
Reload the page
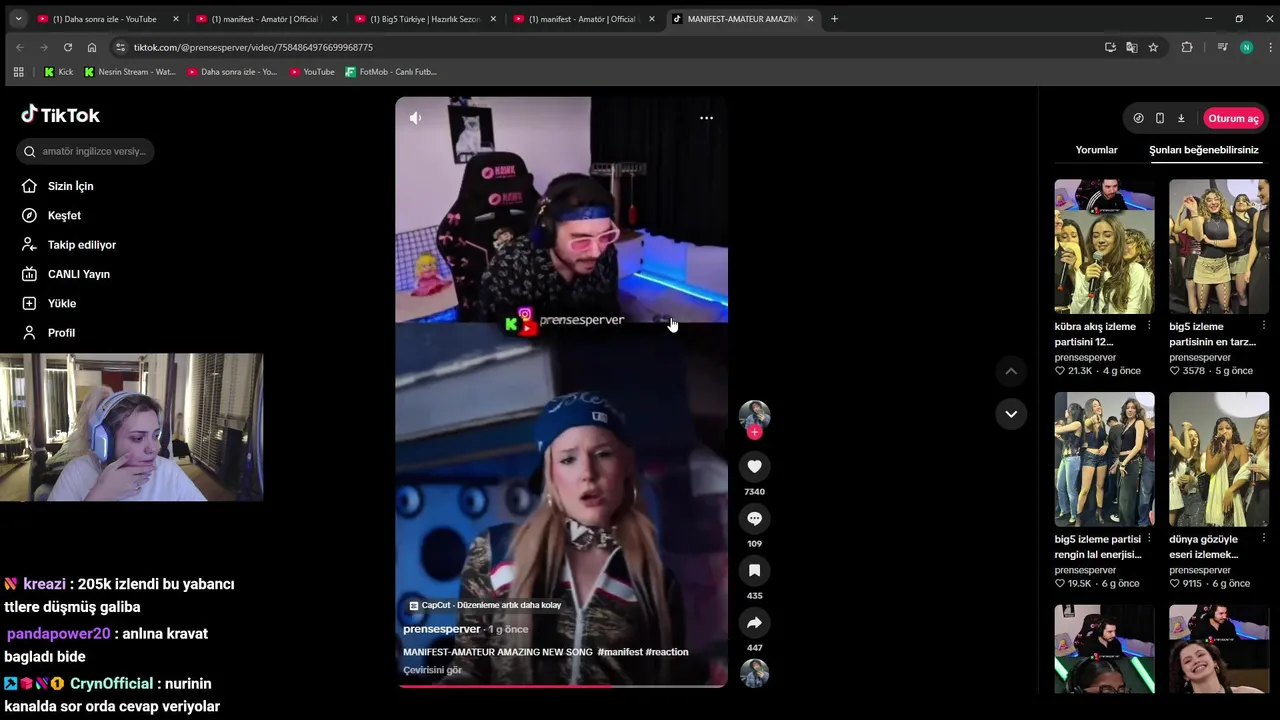(x=67, y=47)
